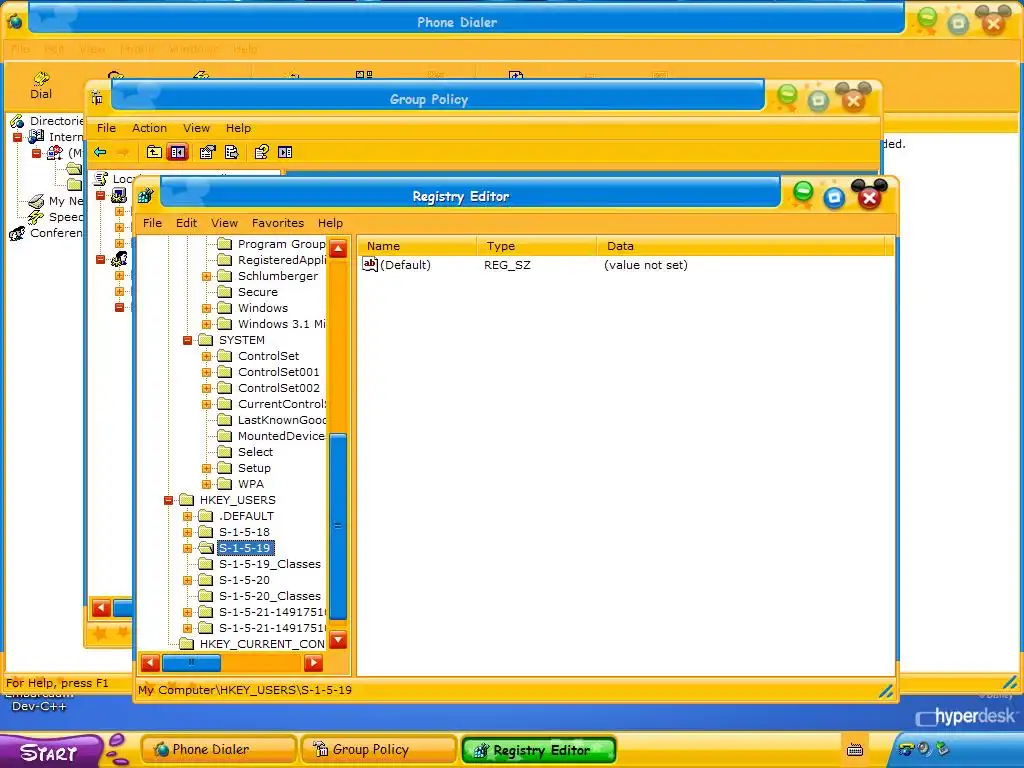Screen dimensions: 1024x768
Task: Click Registry Editor title bar cube icon
Action: (145, 195)
